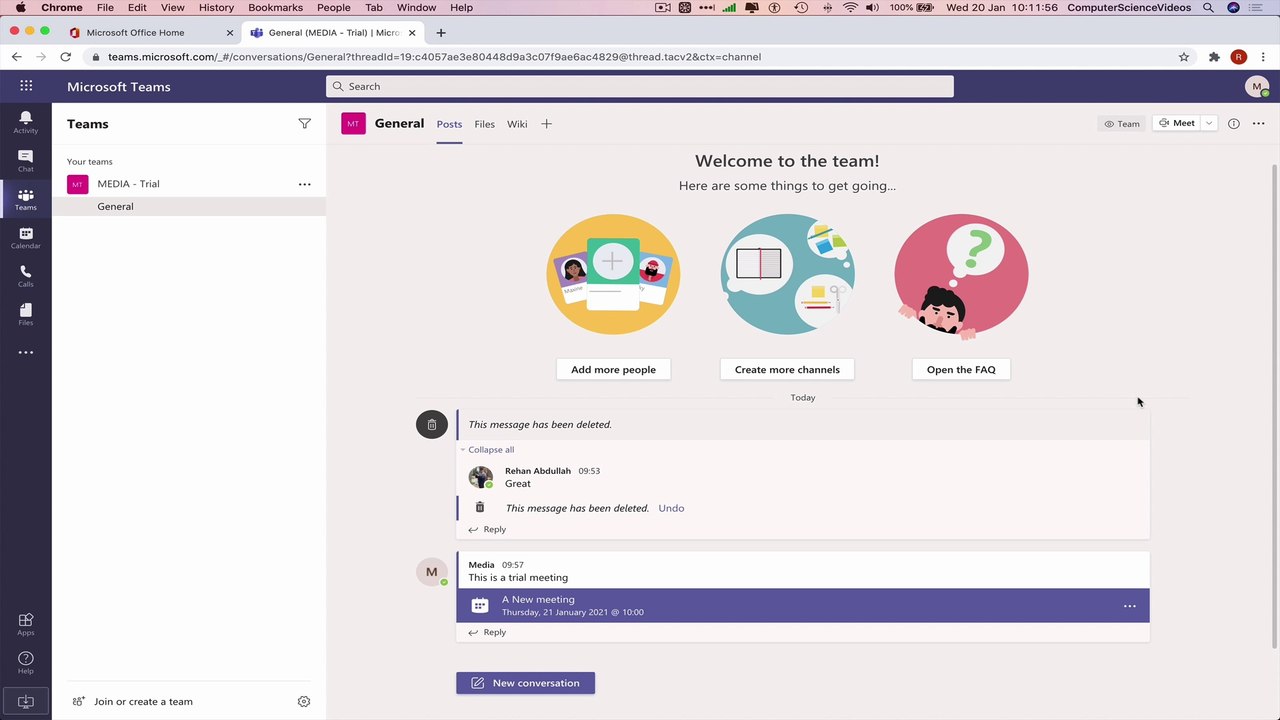Viewport: 1280px width, 720px height.
Task: Open Meet dropdown arrow
Action: click(1209, 123)
